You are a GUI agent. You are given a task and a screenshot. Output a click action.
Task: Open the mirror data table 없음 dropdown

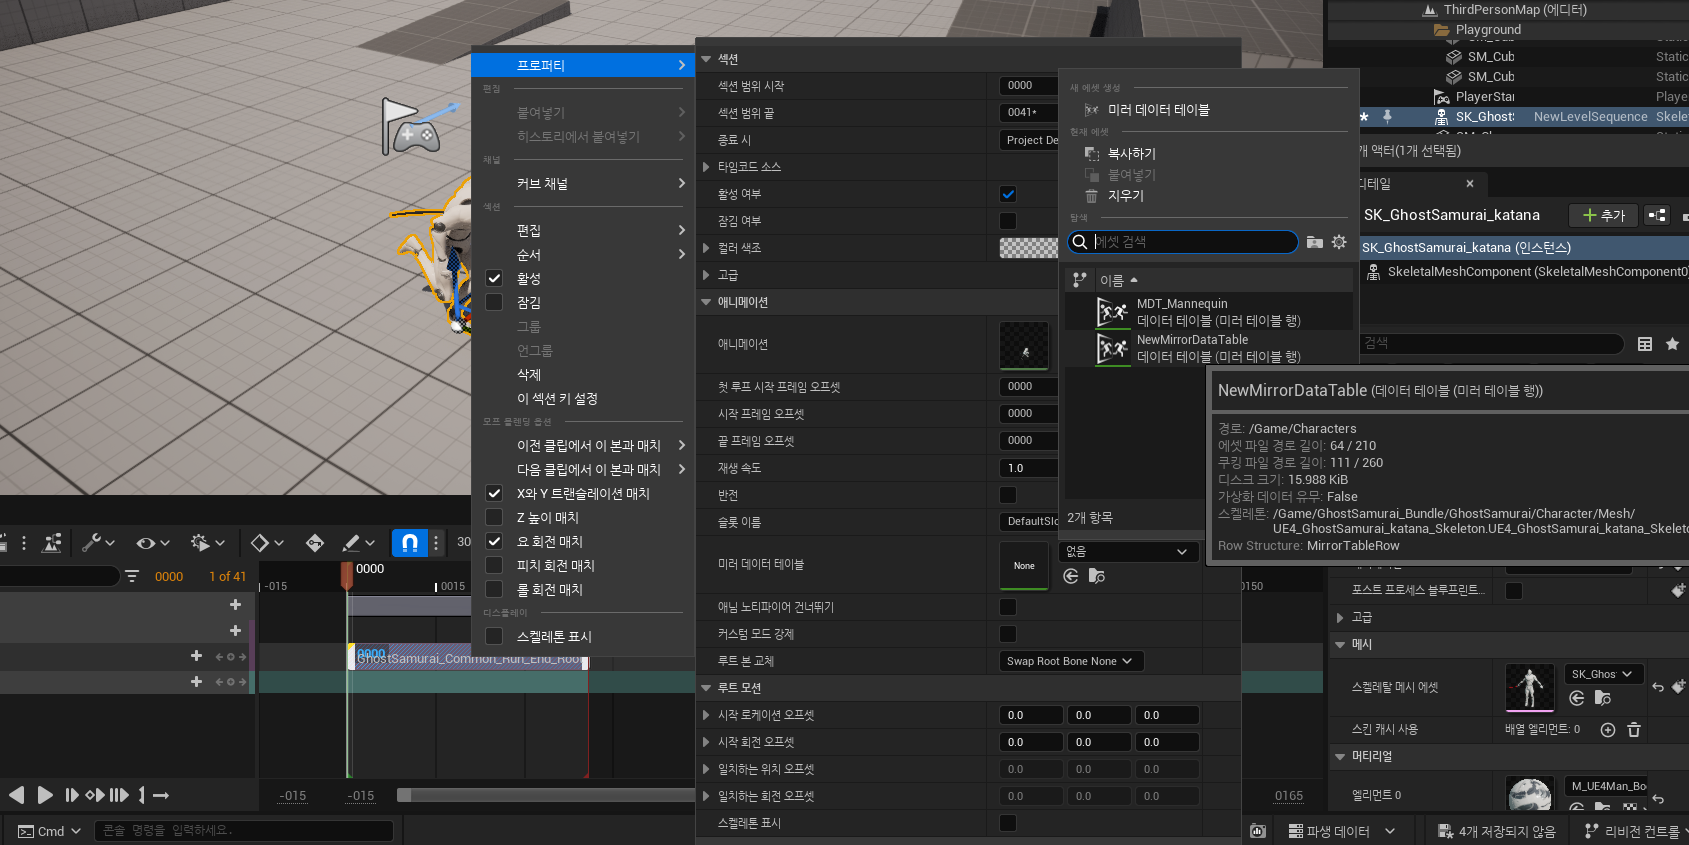pos(1128,552)
